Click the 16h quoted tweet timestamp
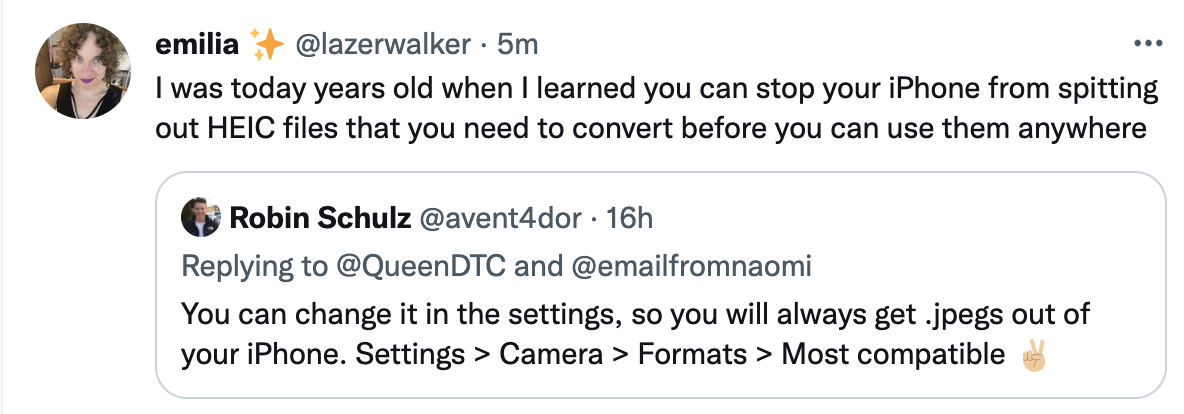Screen dimensions: 1184x414 tap(630, 218)
